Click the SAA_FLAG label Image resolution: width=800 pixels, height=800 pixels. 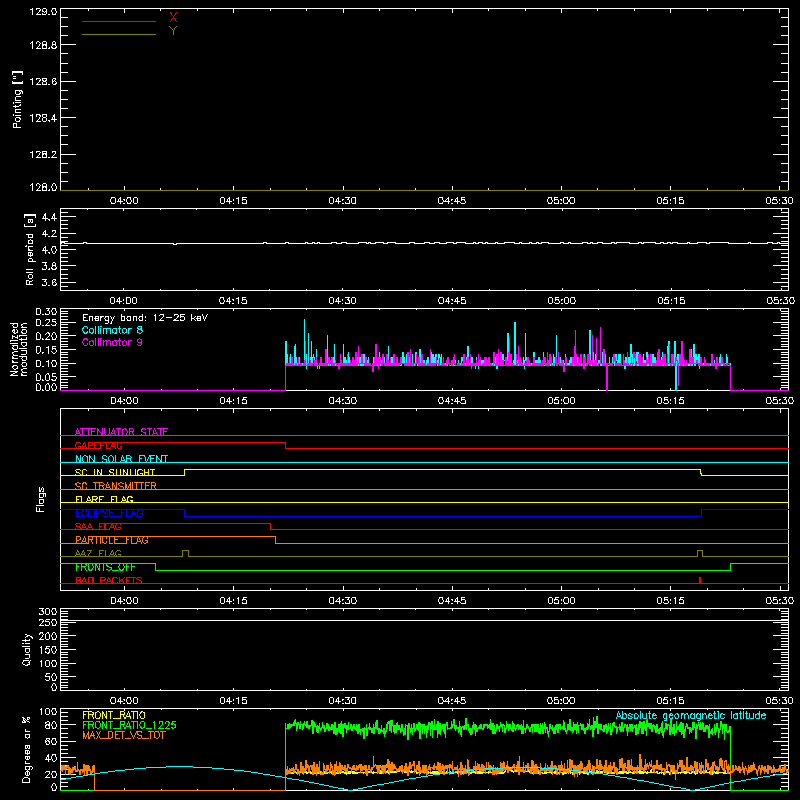point(98,526)
